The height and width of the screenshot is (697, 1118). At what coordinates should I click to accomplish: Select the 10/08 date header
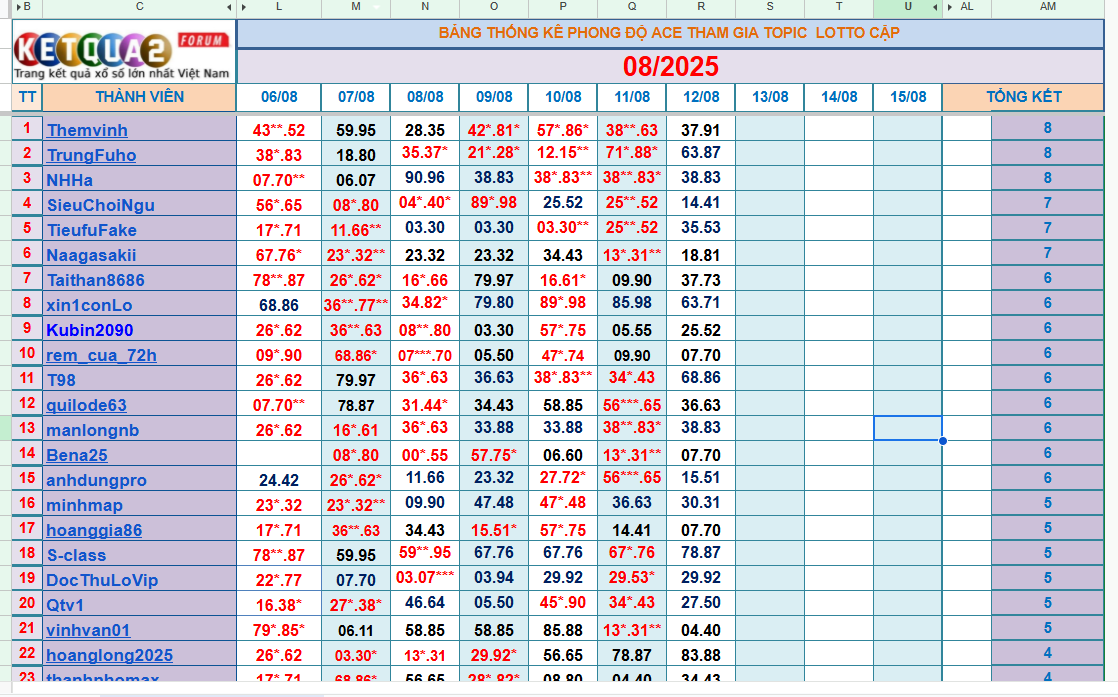[x=563, y=97]
